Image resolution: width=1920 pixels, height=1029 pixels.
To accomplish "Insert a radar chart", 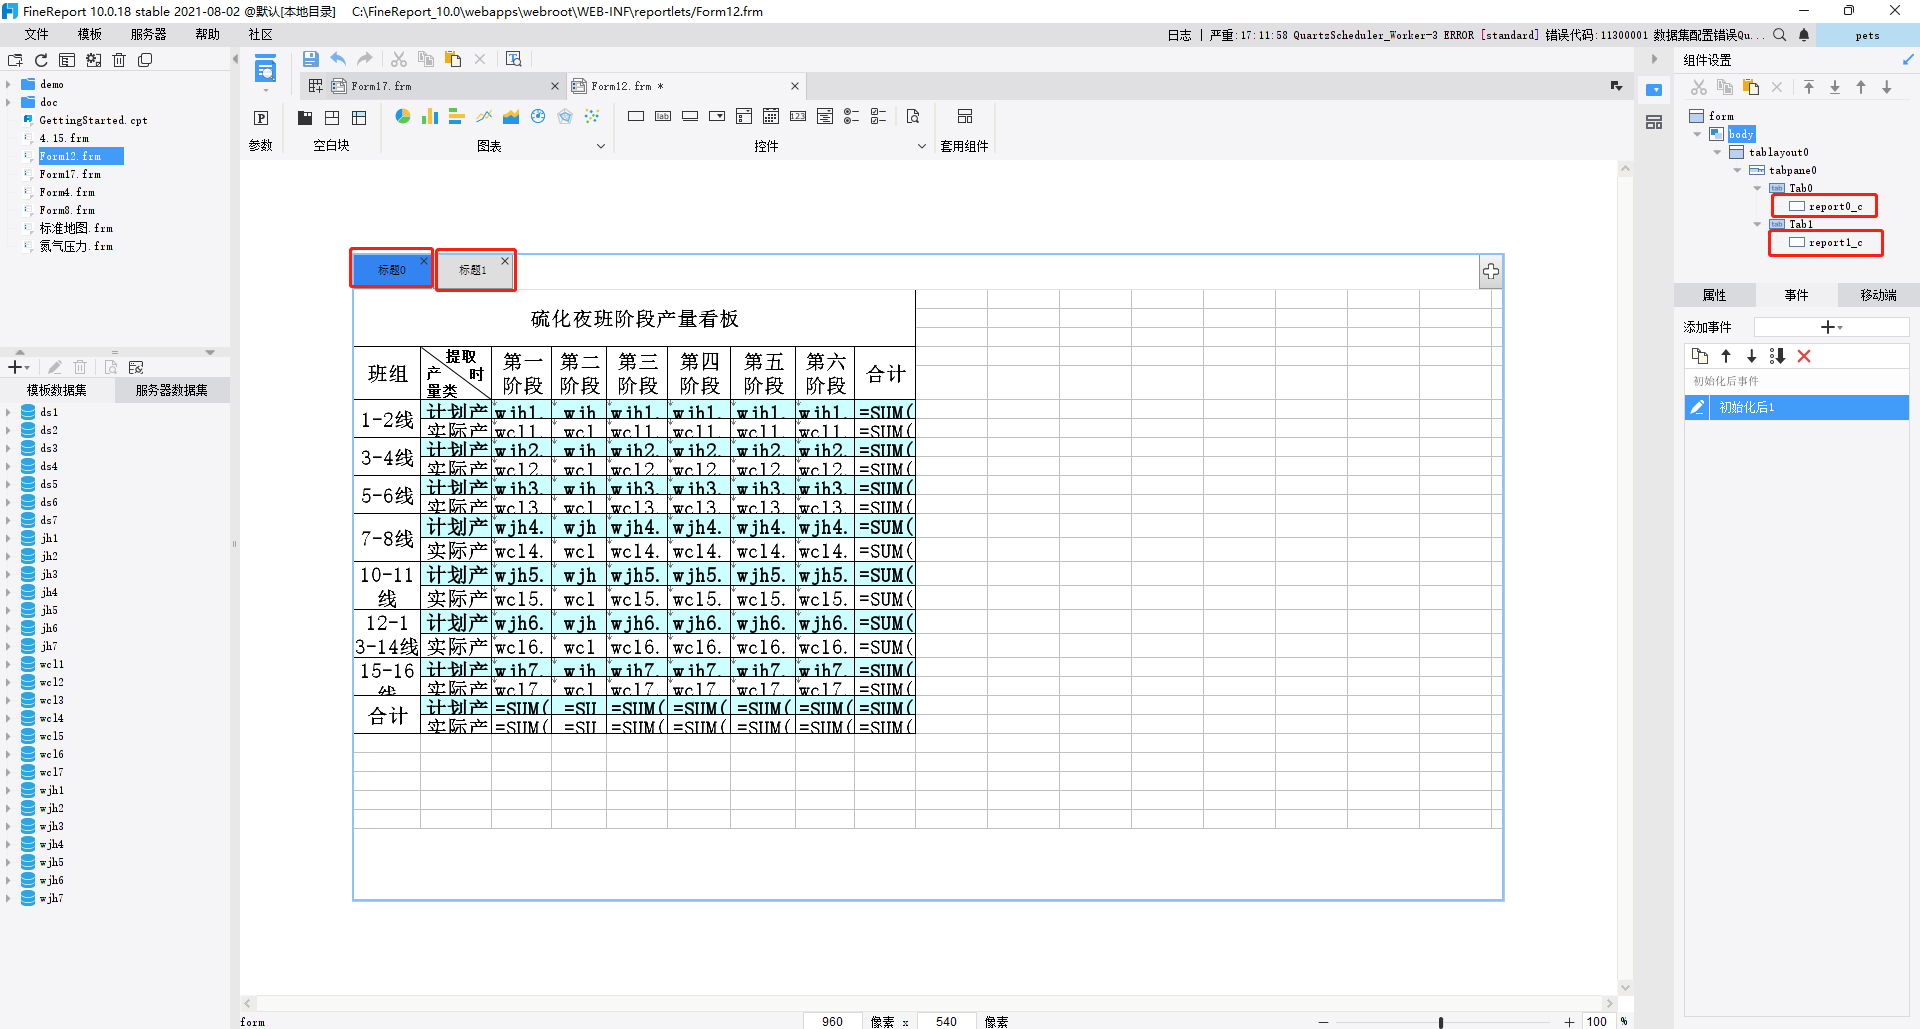I will (565, 116).
